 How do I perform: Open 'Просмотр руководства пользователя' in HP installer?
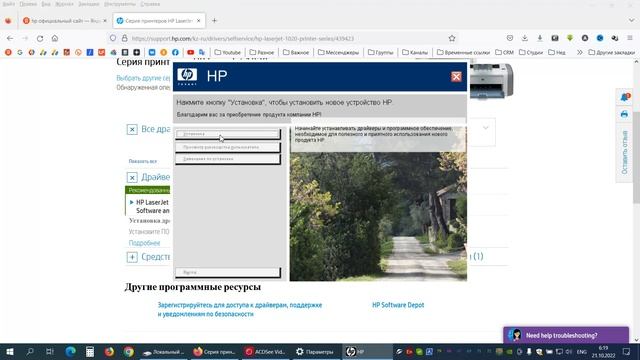pos(228,147)
